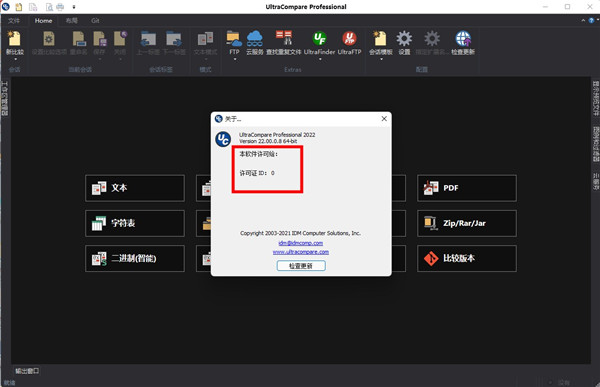Expand the FTP dropdown arrow
600x387 pixels.
pyautogui.click(x=235, y=59)
